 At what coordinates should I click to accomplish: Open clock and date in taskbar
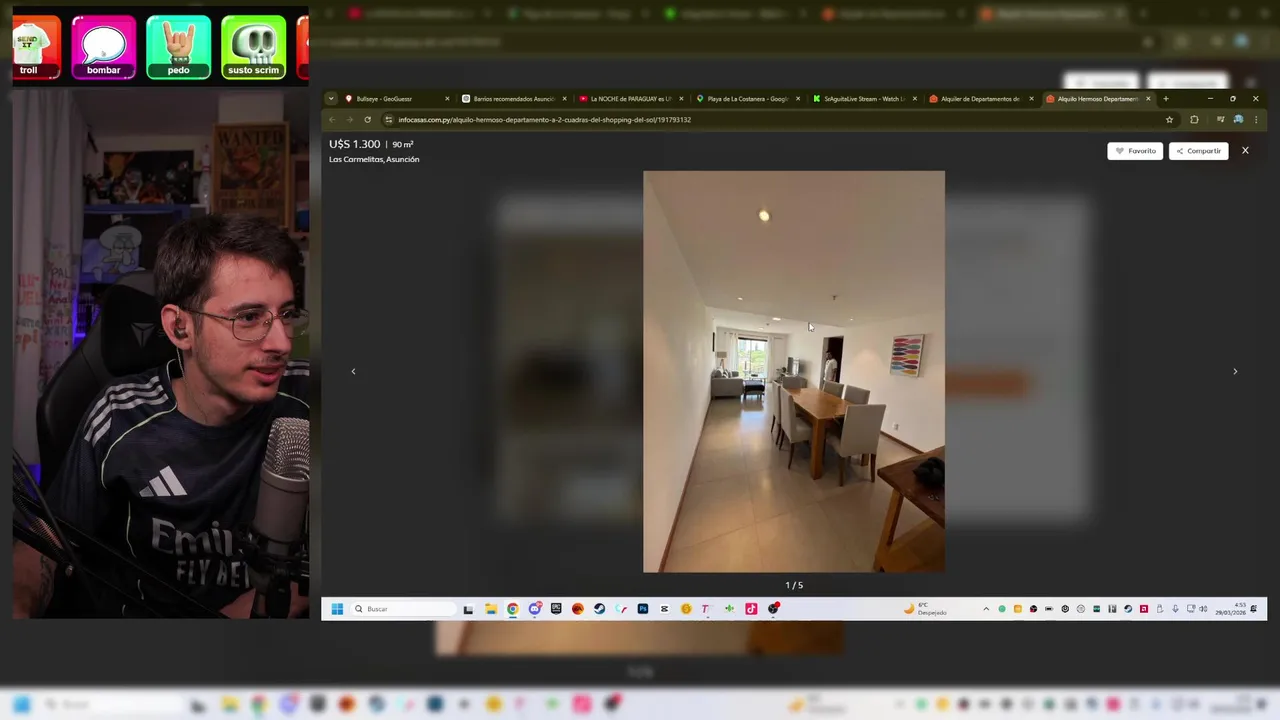(x=1230, y=609)
